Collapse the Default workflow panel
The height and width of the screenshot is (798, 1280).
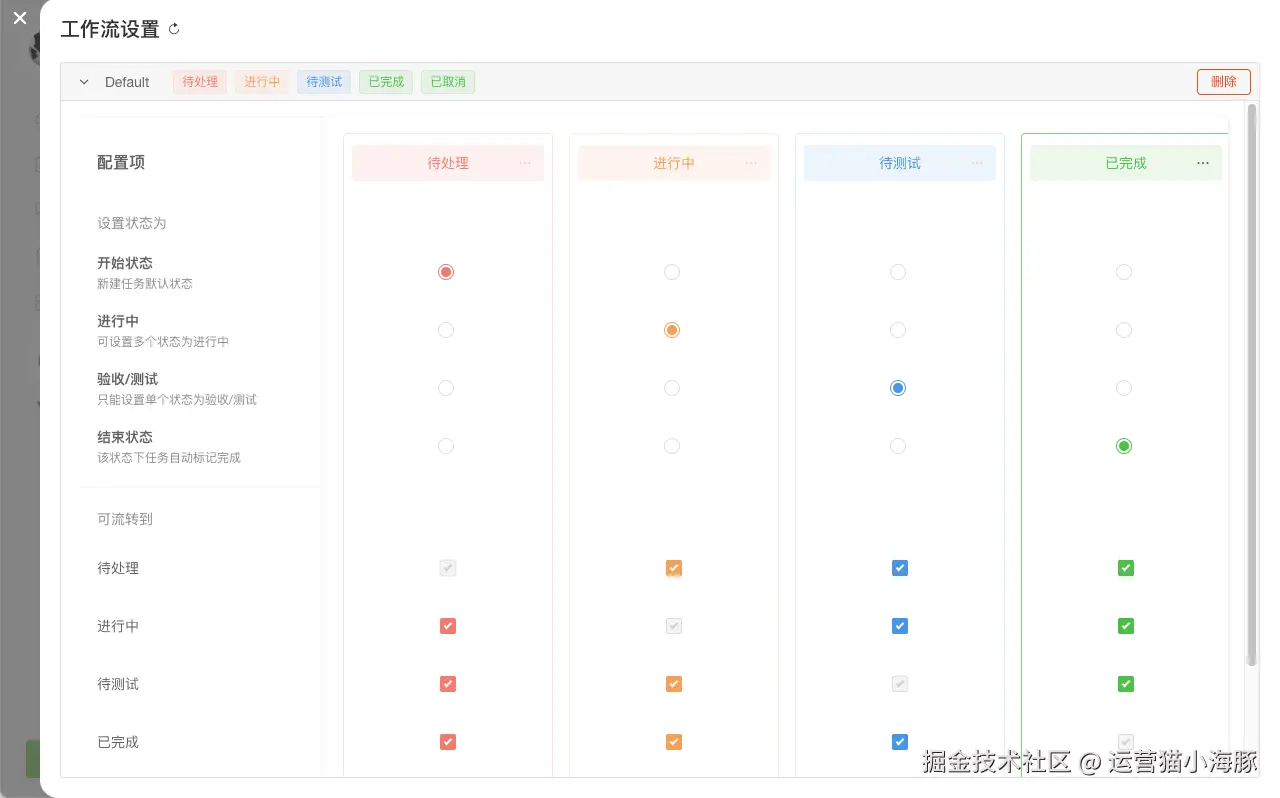click(x=84, y=82)
